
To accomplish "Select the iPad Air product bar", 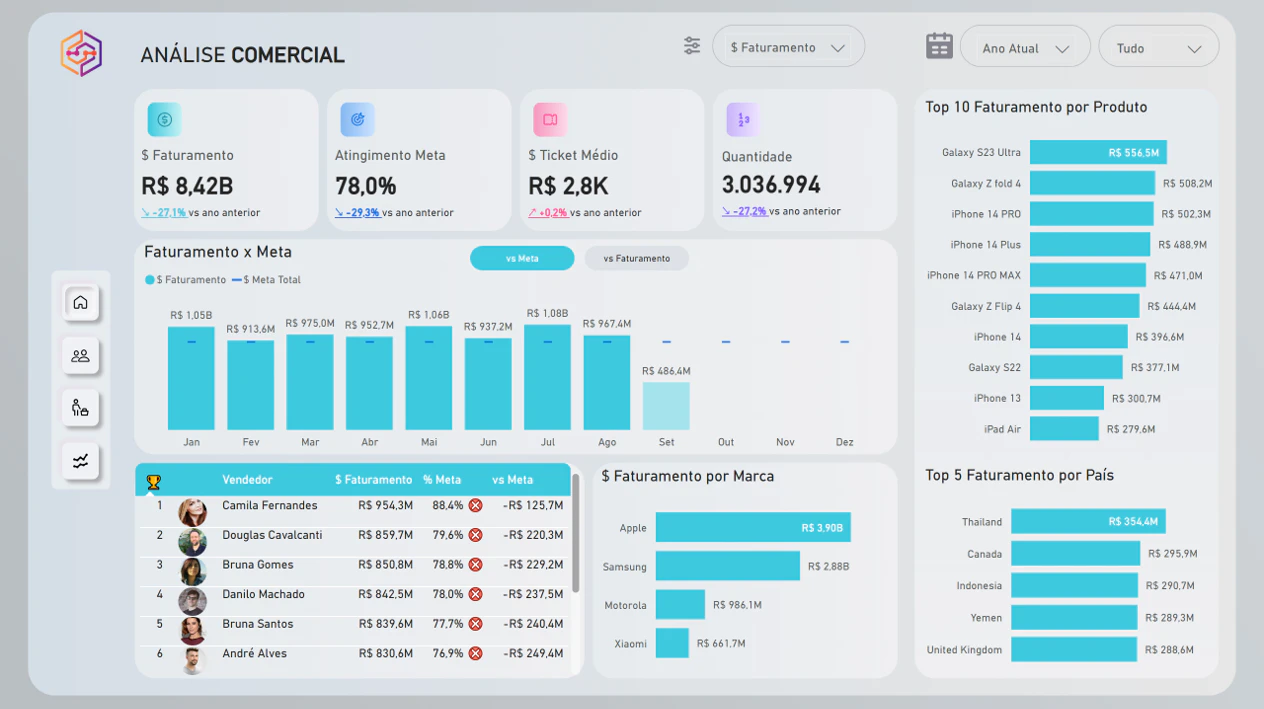I will pos(1064,429).
